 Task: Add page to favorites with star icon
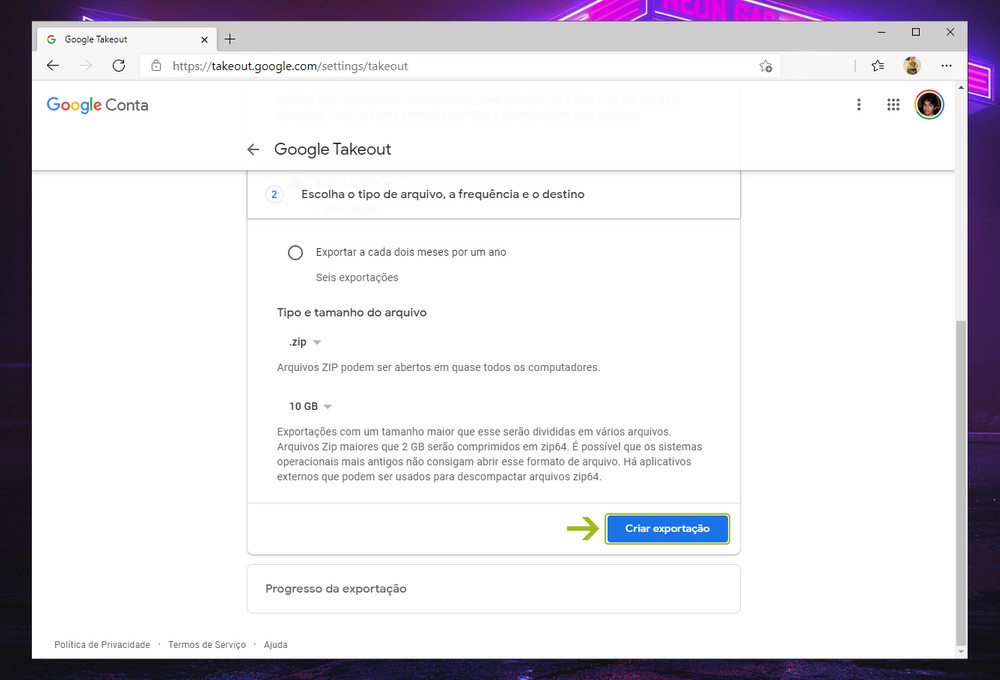[x=765, y=66]
